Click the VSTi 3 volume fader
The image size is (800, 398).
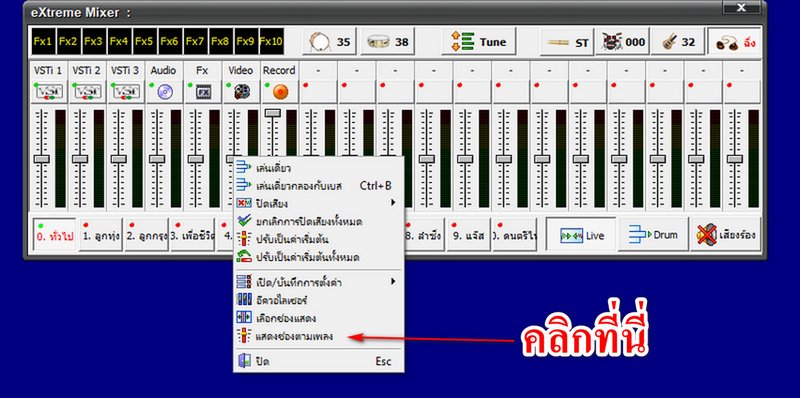click(x=118, y=159)
